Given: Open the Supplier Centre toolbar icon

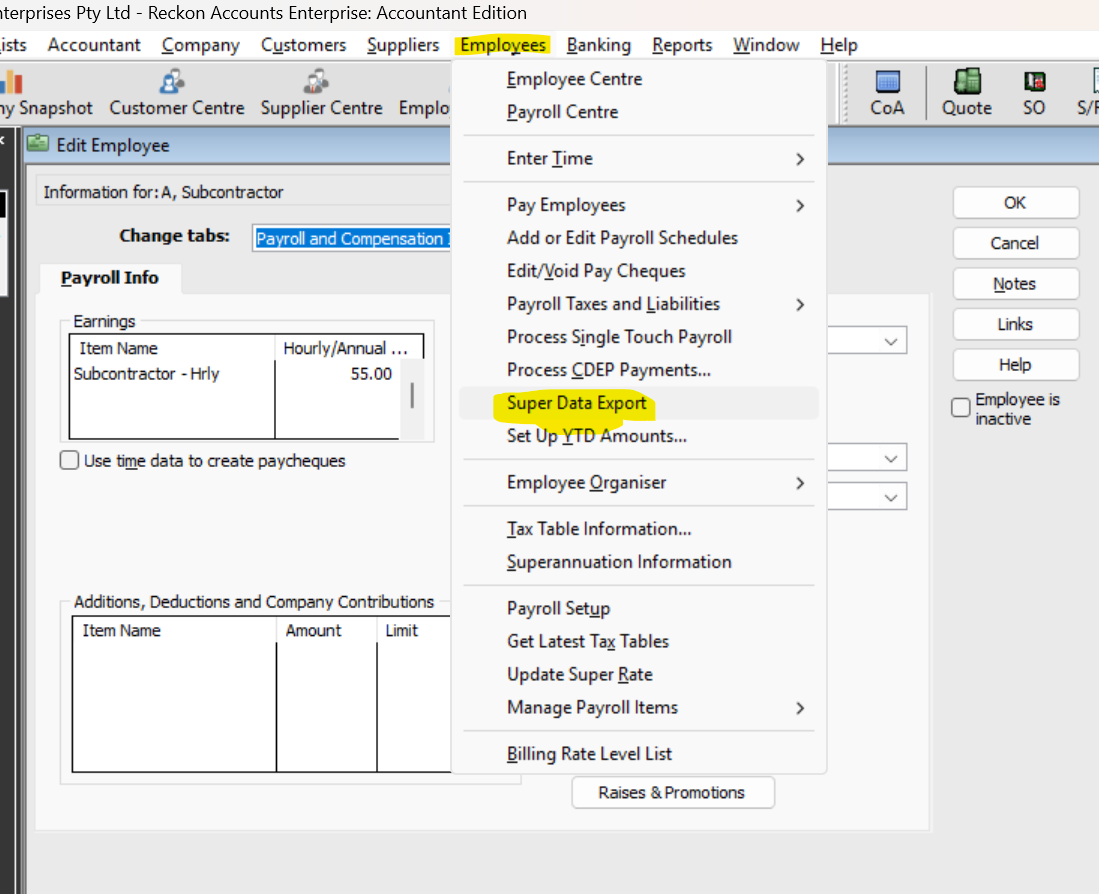Looking at the screenshot, I should (318, 82).
